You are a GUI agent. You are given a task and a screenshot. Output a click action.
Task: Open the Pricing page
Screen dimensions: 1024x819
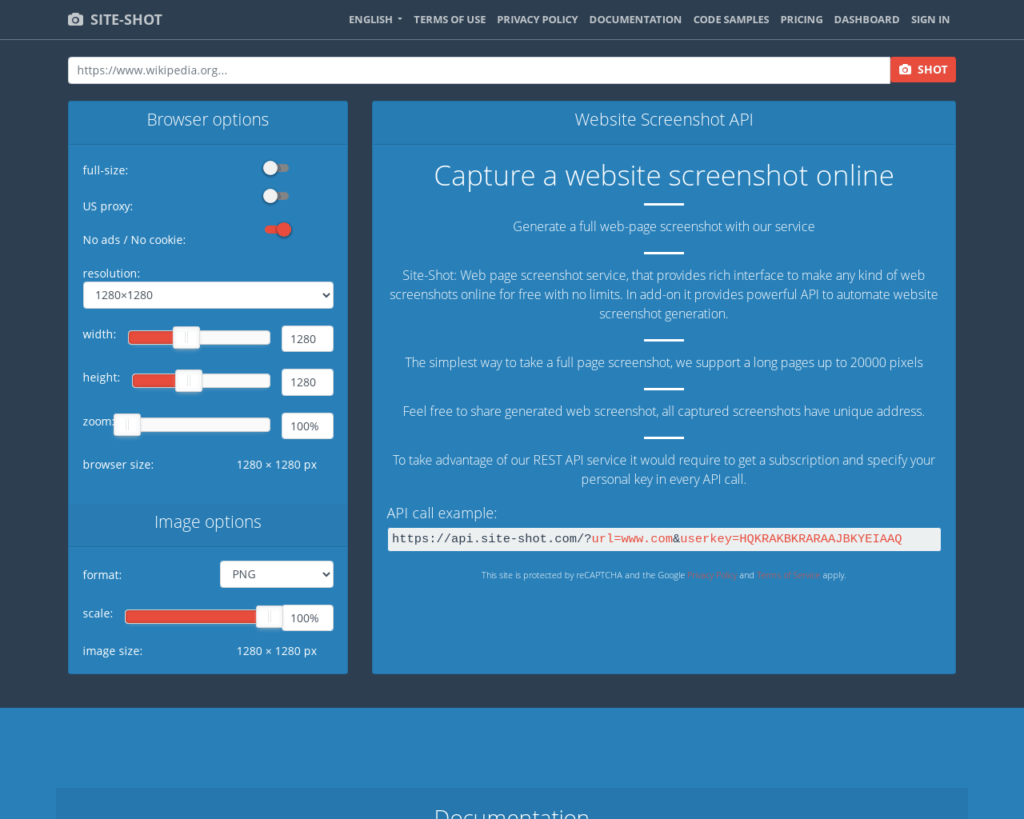tap(801, 19)
